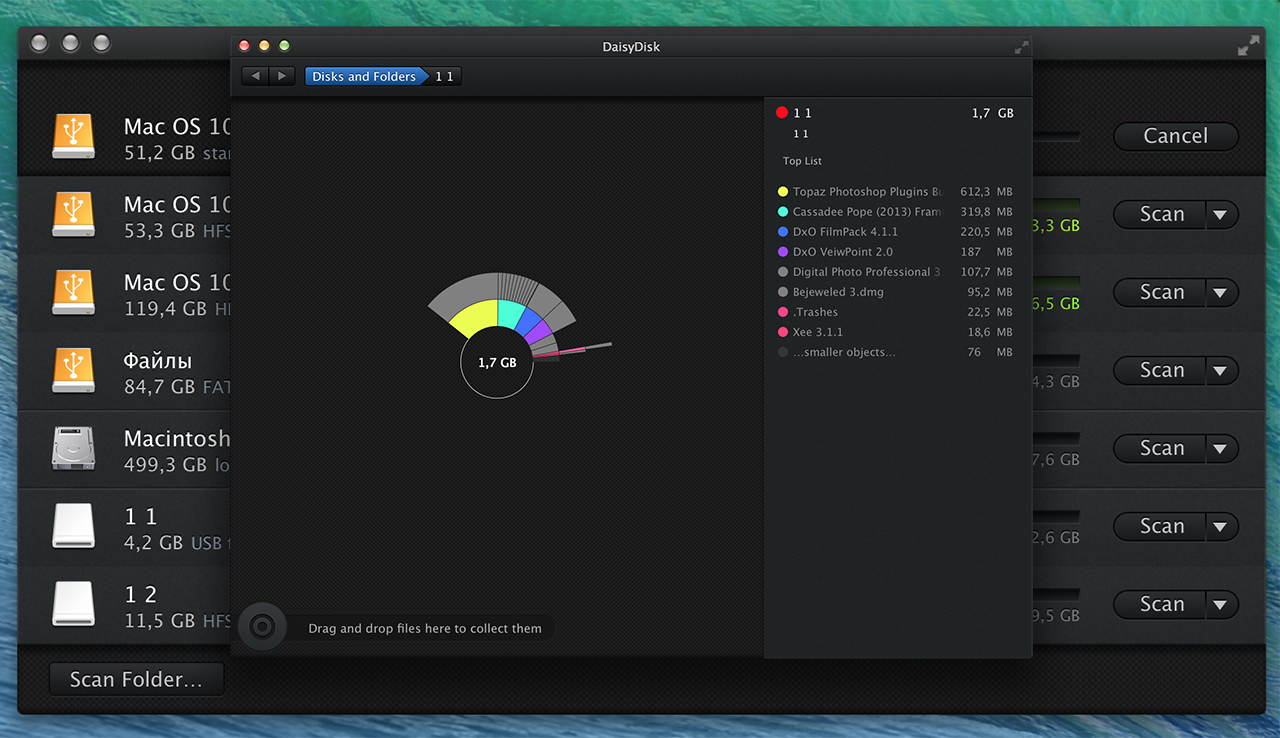Open the Scan dropdown arrow for Файлы
Viewport: 1280px width, 738px height.
pyautogui.click(x=1220, y=370)
